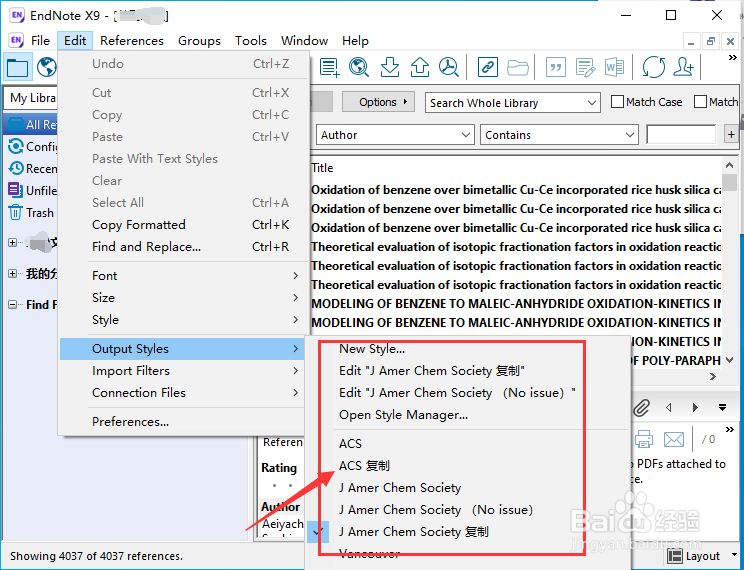Click the New Reference toolbar icon
744x570 pixels.
(329, 67)
